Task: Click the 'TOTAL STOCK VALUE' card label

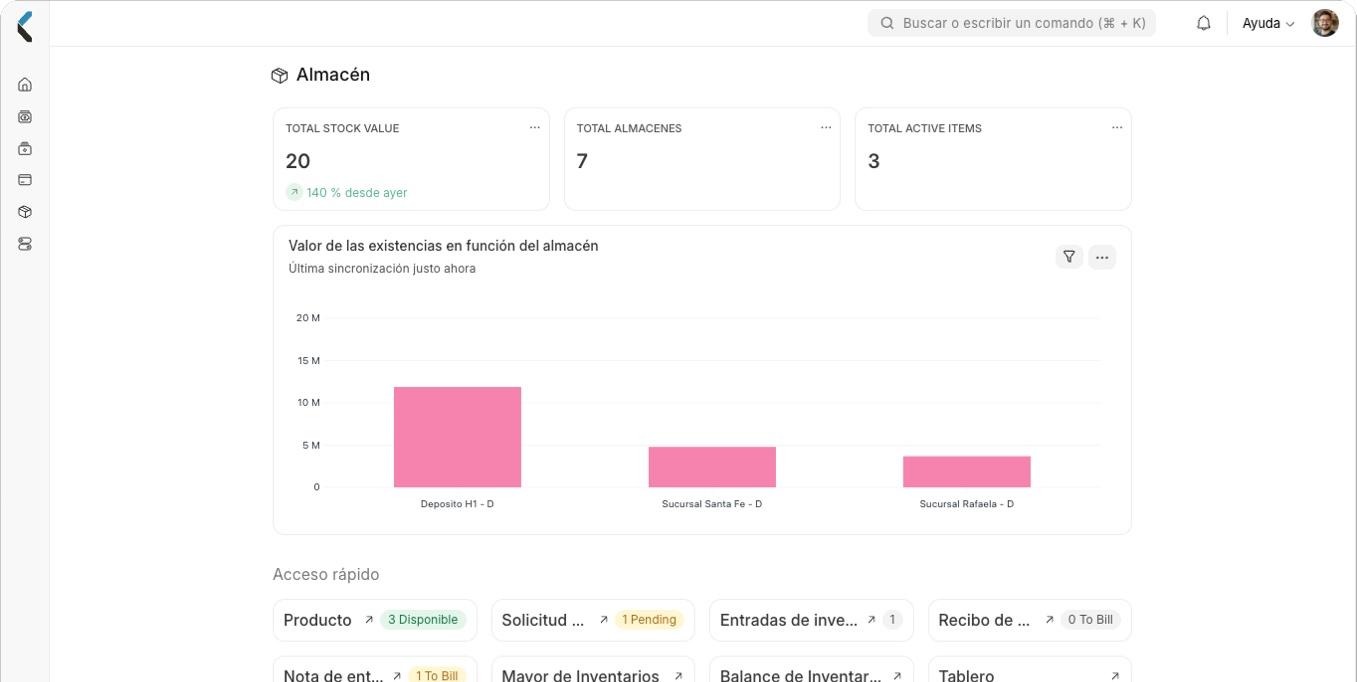Action: [342, 128]
